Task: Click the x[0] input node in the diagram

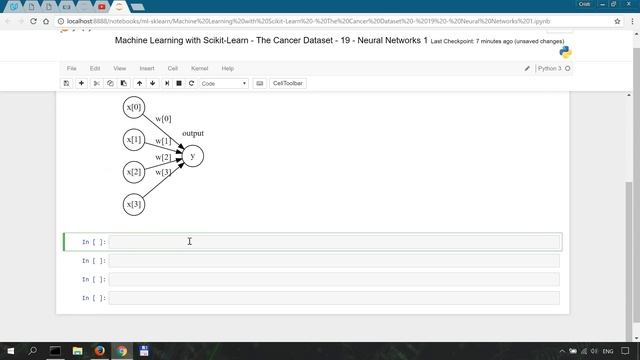Action: pyautogui.click(x=134, y=107)
